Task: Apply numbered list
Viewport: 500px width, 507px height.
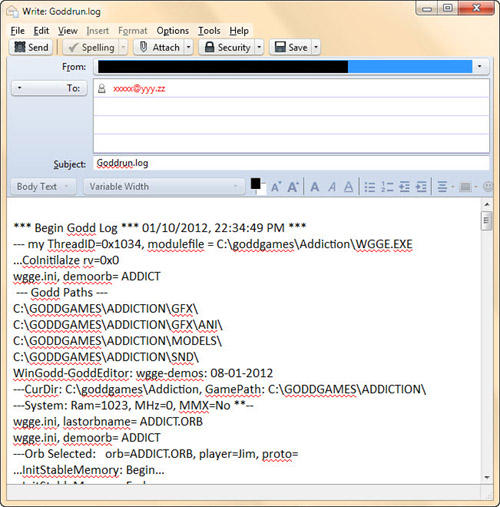Action: tap(387, 187)
